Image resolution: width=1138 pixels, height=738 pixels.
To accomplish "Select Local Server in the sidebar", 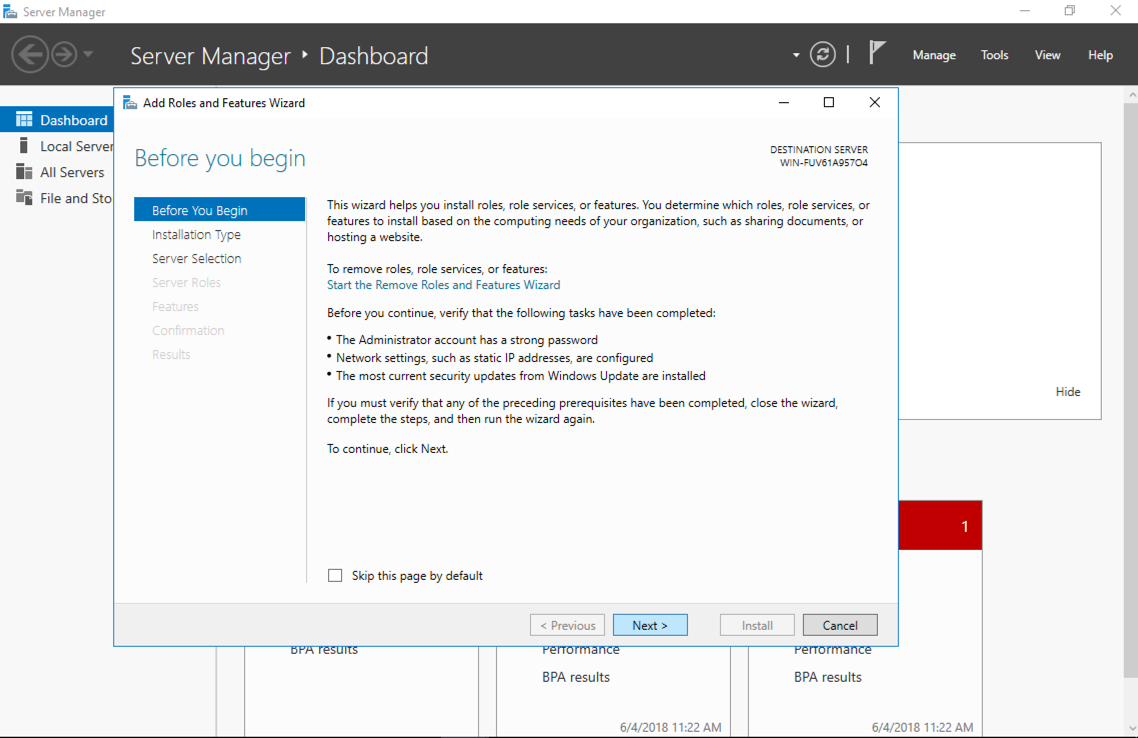I will click(57, 146).
